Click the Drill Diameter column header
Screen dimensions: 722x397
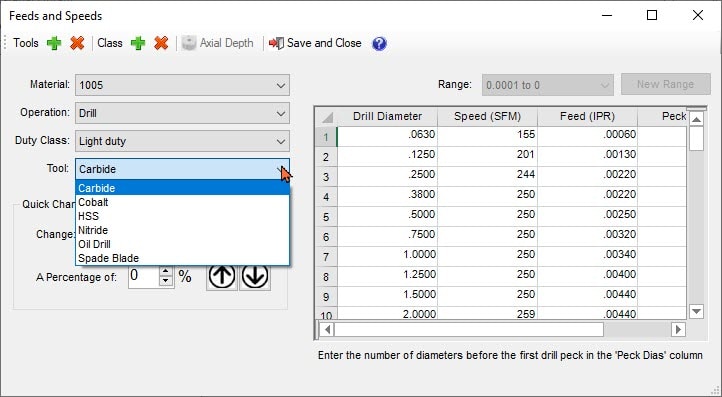pos(387,116)
